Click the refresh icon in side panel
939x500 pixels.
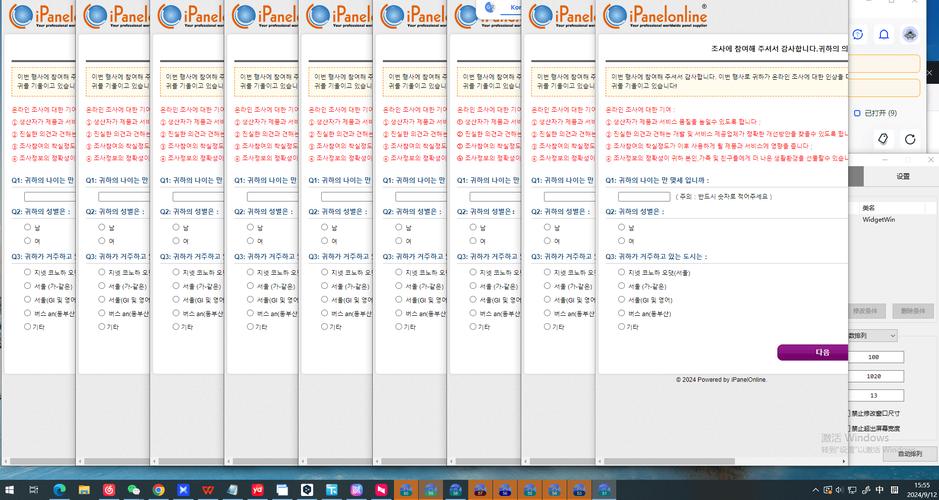pos(910,139)
